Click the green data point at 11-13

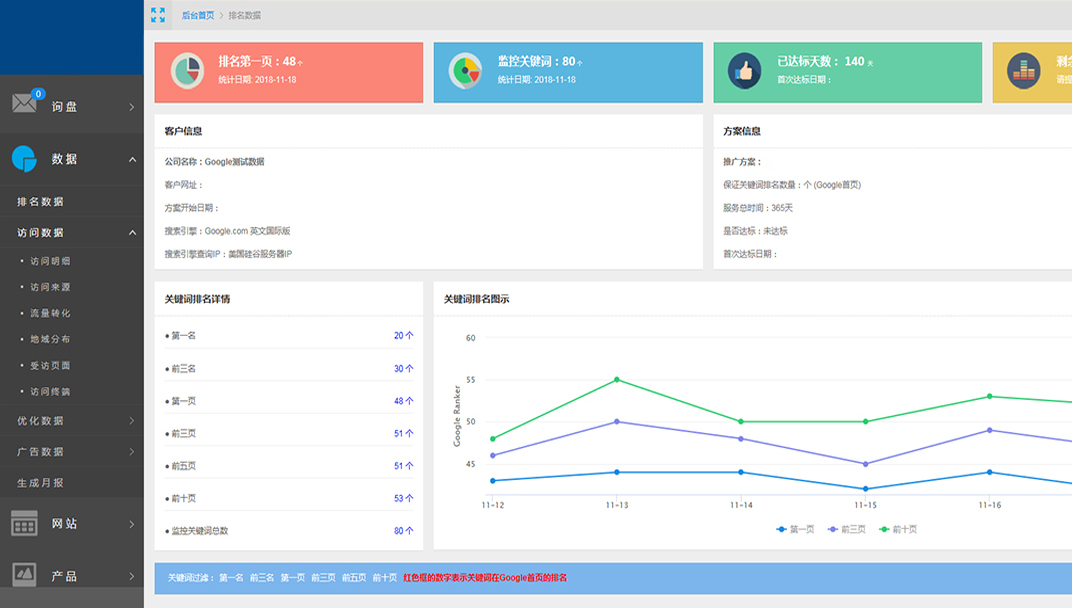[x=617, y=379]
